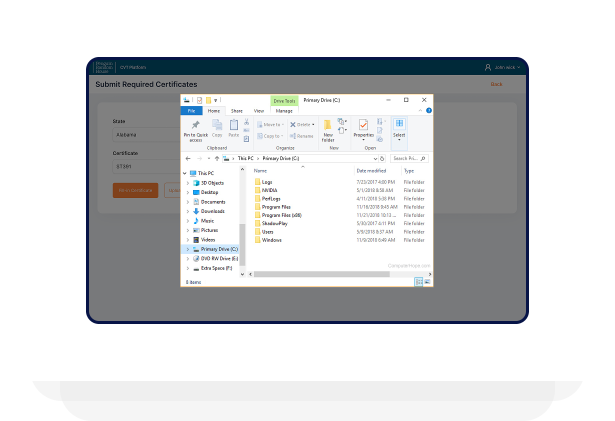The image size is (615, 421).
Task: Click the Back link on the Certificates page
Action: coord(496,84)
